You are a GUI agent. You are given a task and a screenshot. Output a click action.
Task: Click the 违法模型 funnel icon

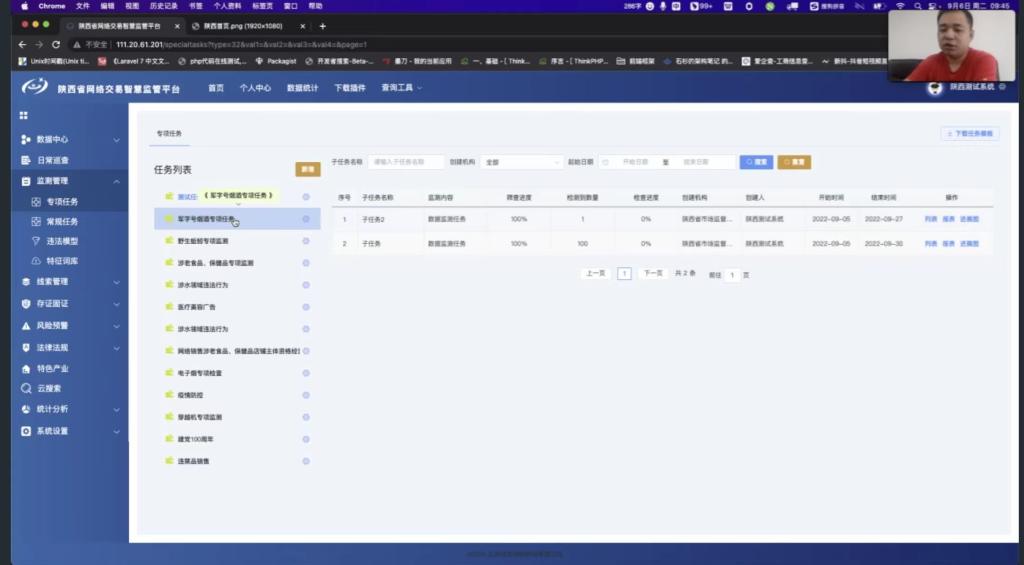(x=36, y=241)
